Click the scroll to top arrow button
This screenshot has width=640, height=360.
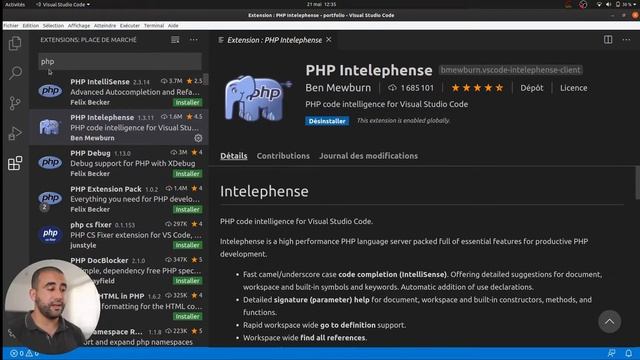(609, 322)
